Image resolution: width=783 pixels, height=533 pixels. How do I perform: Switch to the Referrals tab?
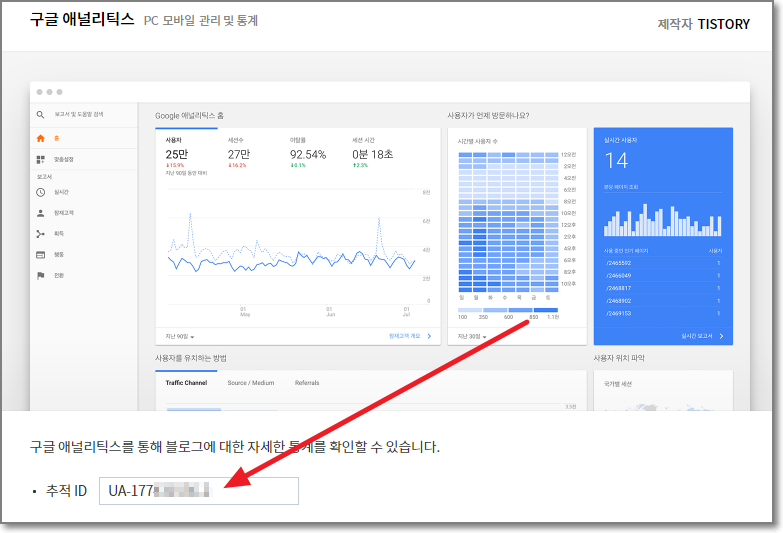pyautogui.click(x=307, y=383)
